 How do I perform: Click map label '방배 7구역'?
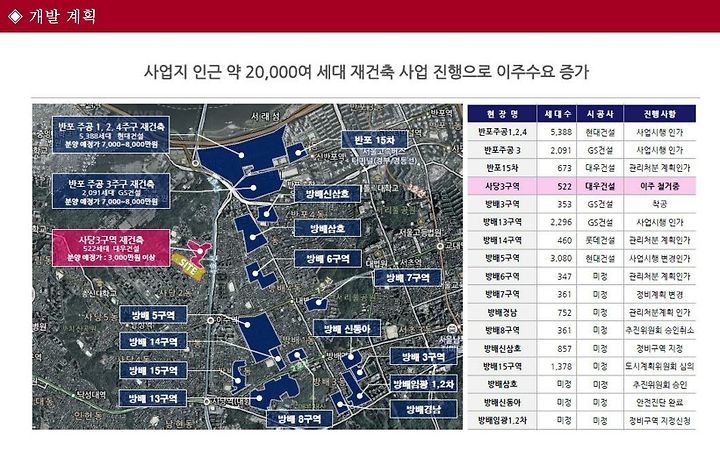[408, 278]
